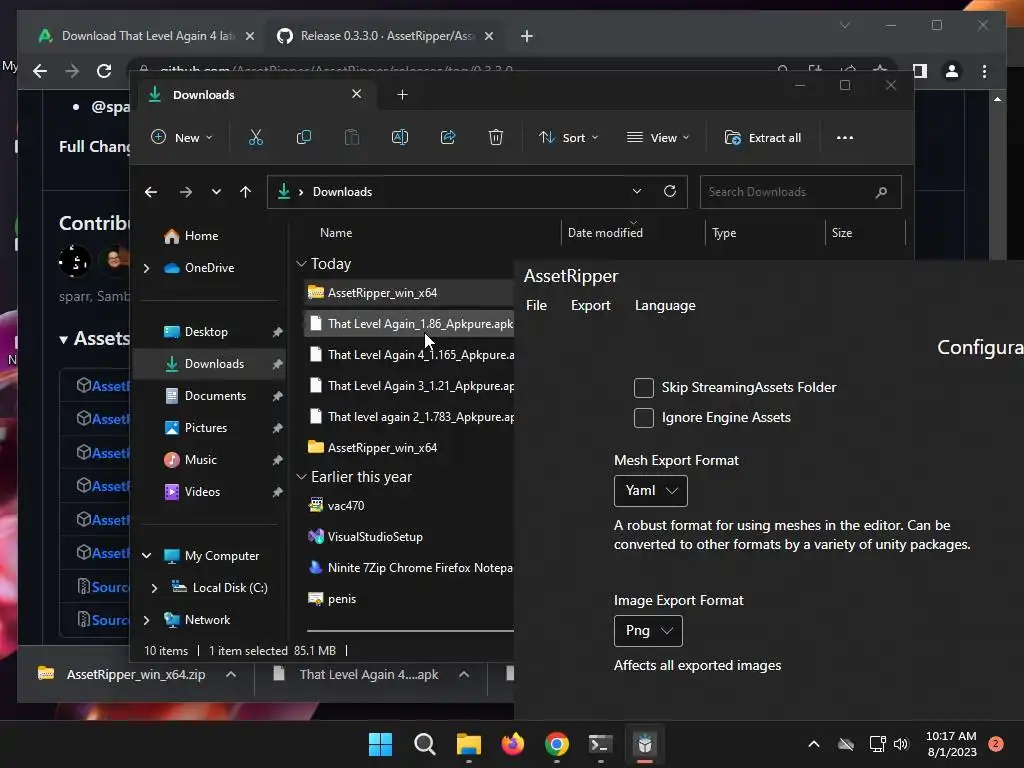1024x768 pixels.
Task: Click the Extract all button
Action: pyautogui.click(x=763, y=138)
